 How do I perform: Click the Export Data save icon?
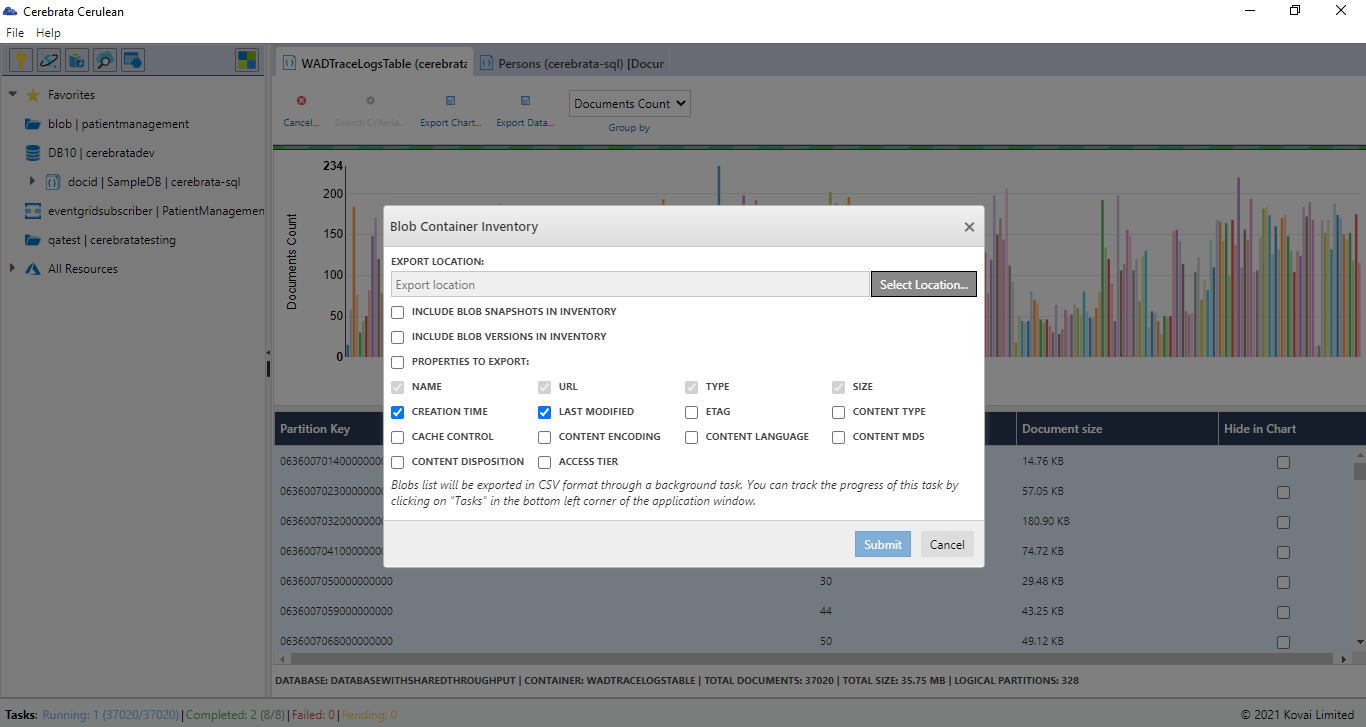tap(525, 100)
